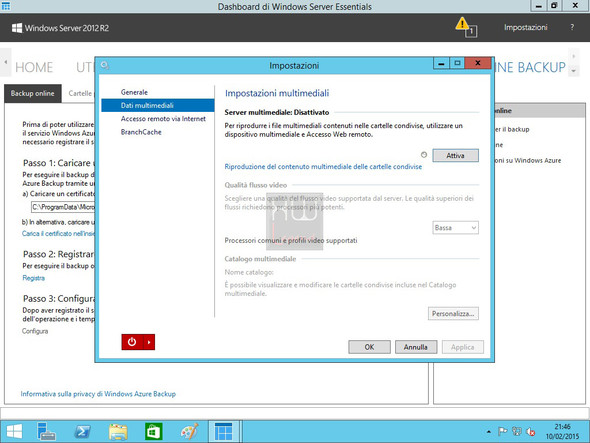Click Annulla to cancel dialog
Screen dimensions: 590x443
coord(416,347)
